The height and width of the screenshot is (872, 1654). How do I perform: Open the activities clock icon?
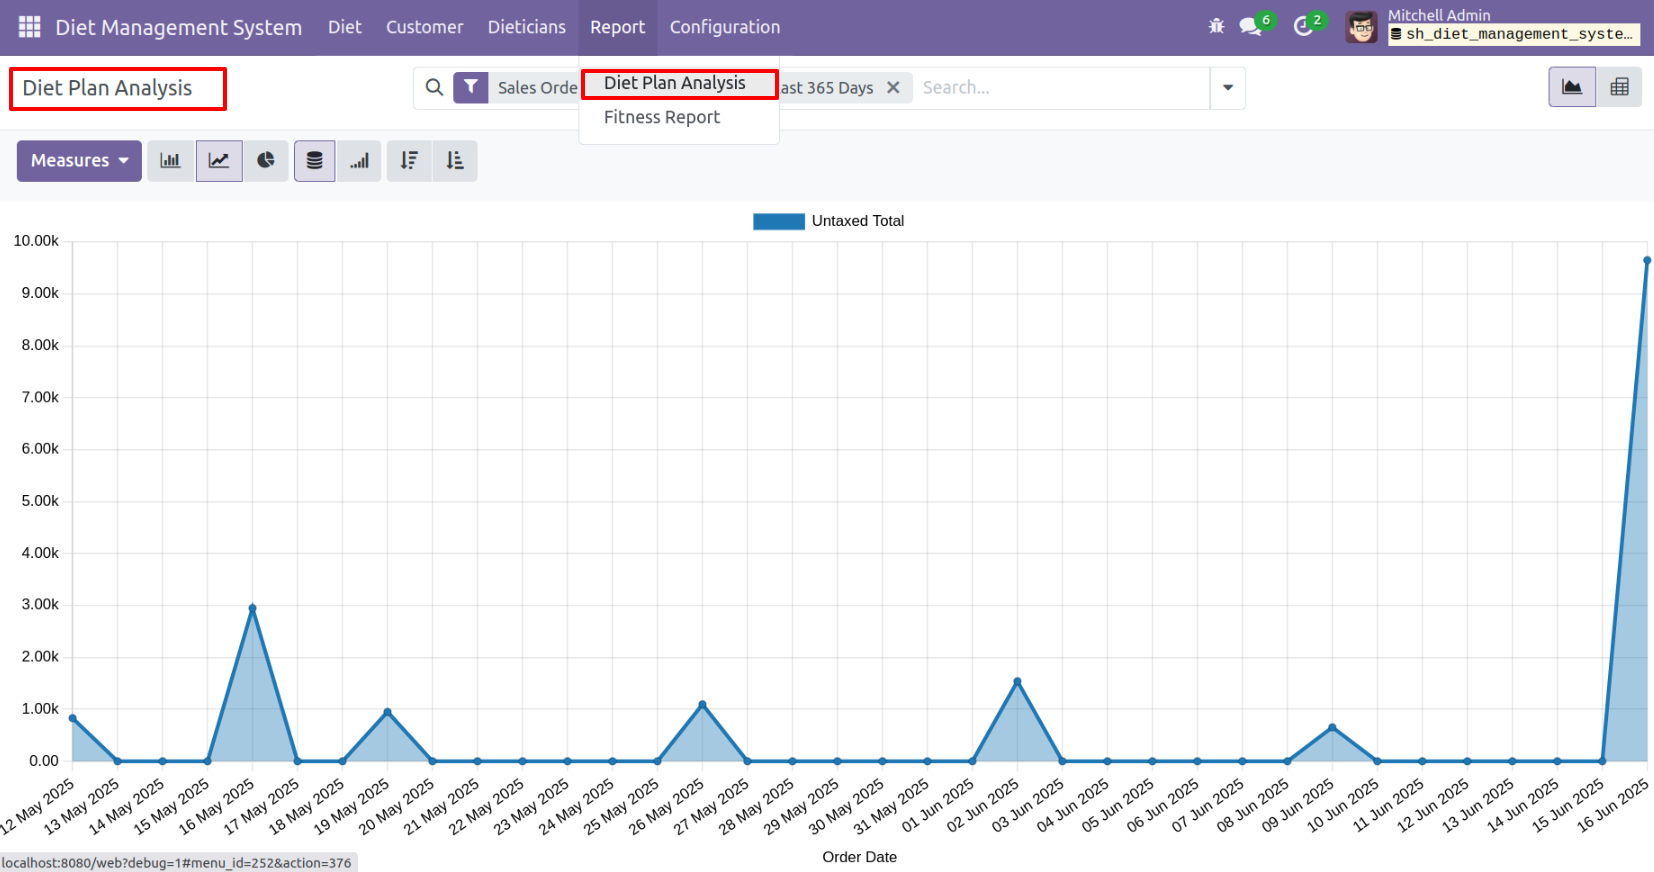[x=1303, y=27]
